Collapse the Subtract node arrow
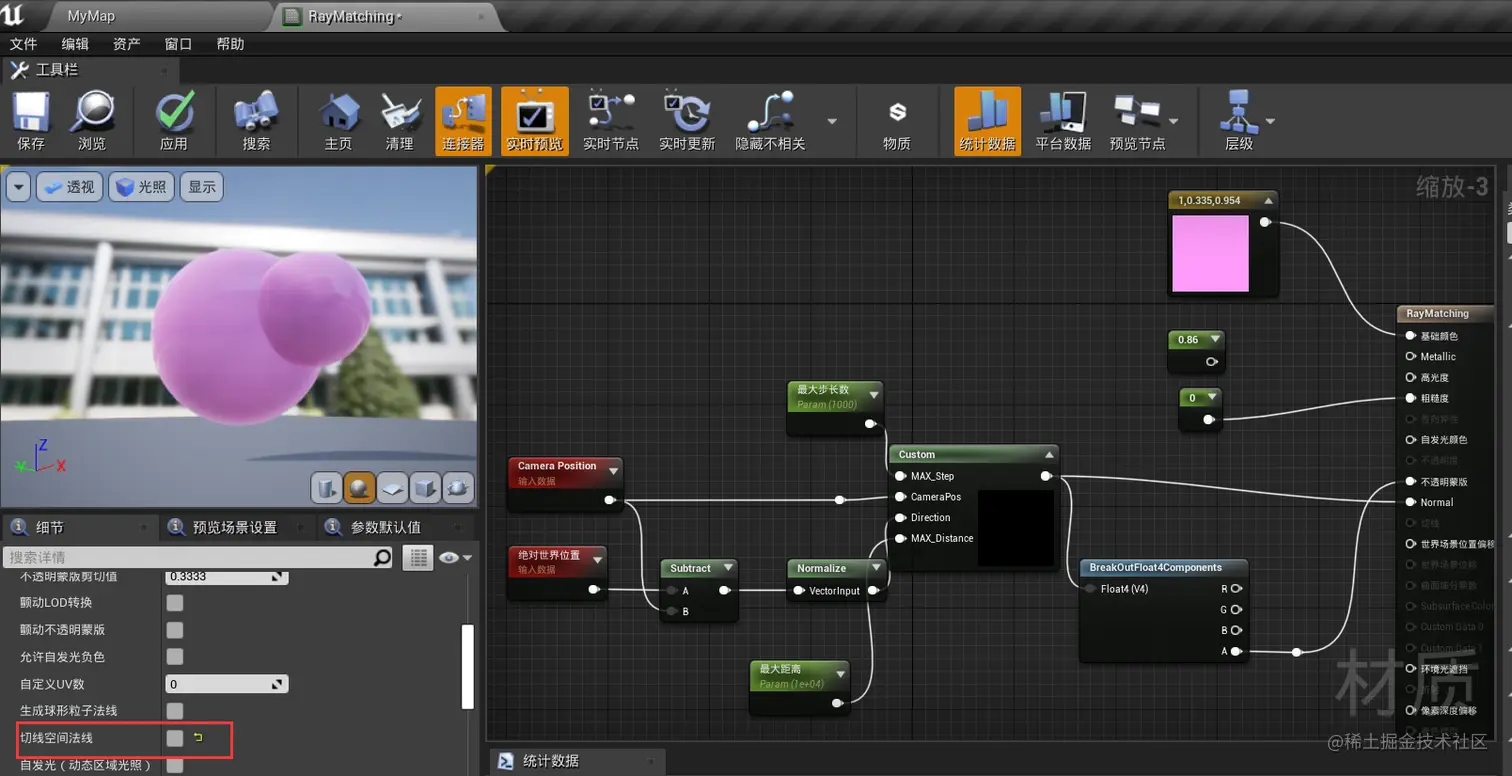Image resolution: width=1512 pixels, height=776 pixels. tap(728, 568)
